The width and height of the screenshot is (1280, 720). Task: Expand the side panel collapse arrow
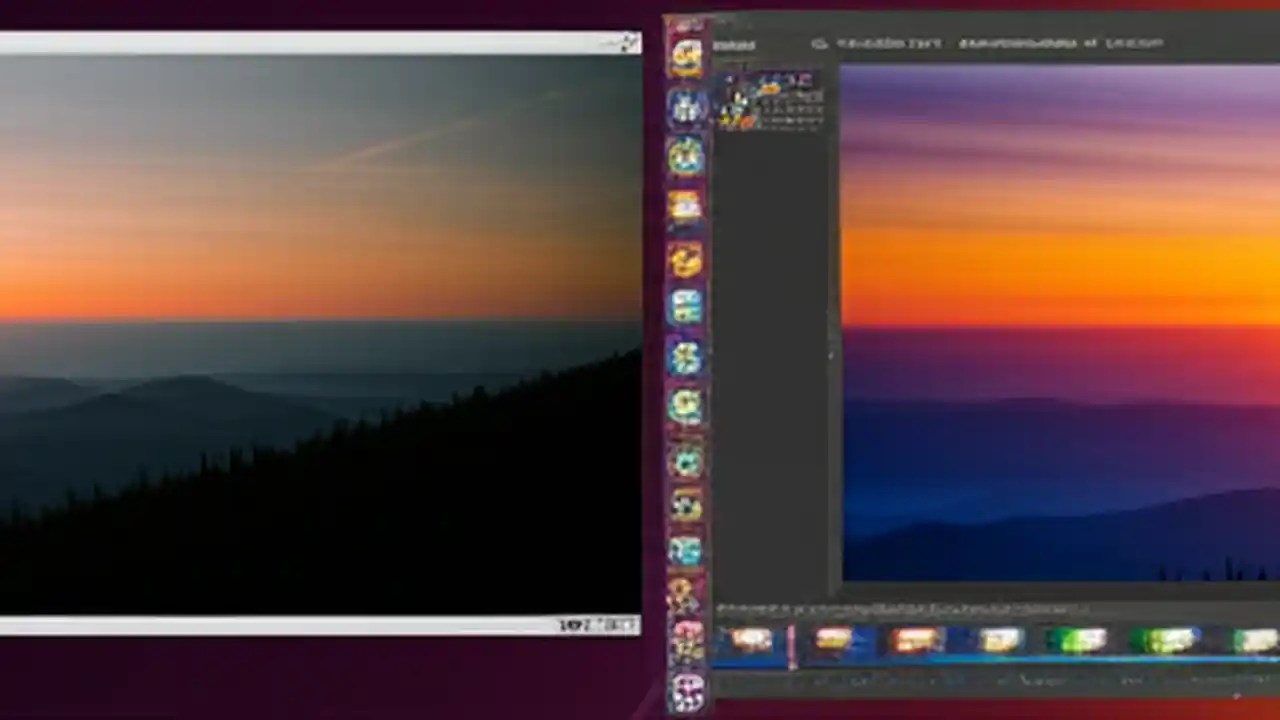pos(830,355)
